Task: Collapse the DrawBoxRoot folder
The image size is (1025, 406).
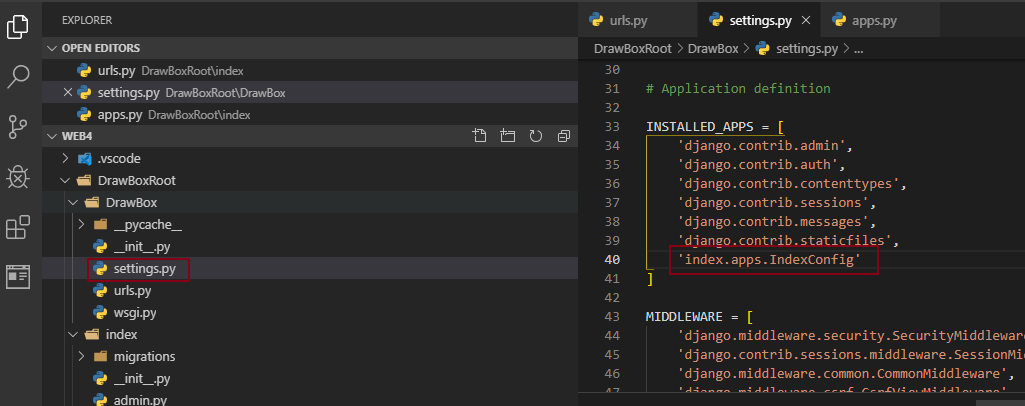Action: coord(65,180)
